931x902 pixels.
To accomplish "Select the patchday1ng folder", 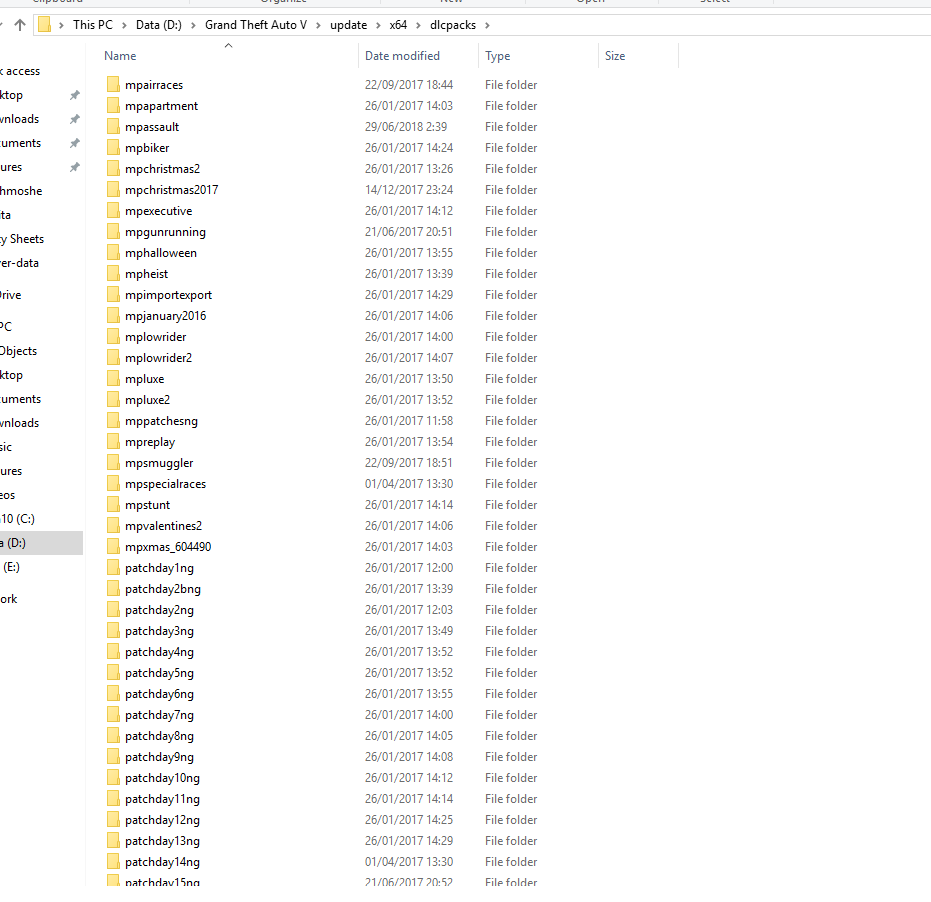I will (x=159, y=568).
